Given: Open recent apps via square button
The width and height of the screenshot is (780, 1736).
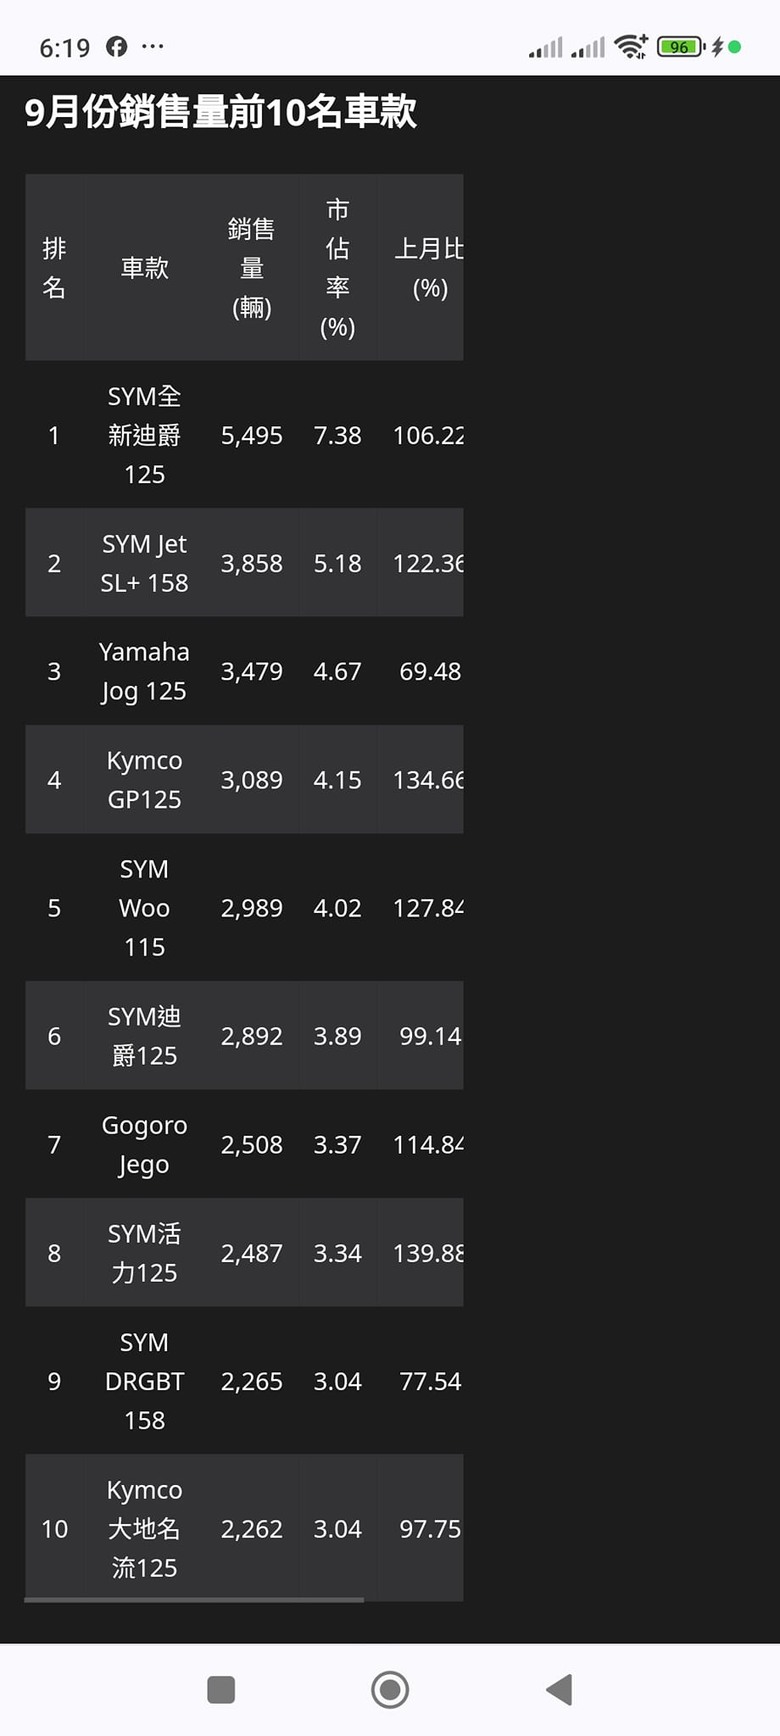Looking at the screenshot, I should click(x=221, y=1690).
